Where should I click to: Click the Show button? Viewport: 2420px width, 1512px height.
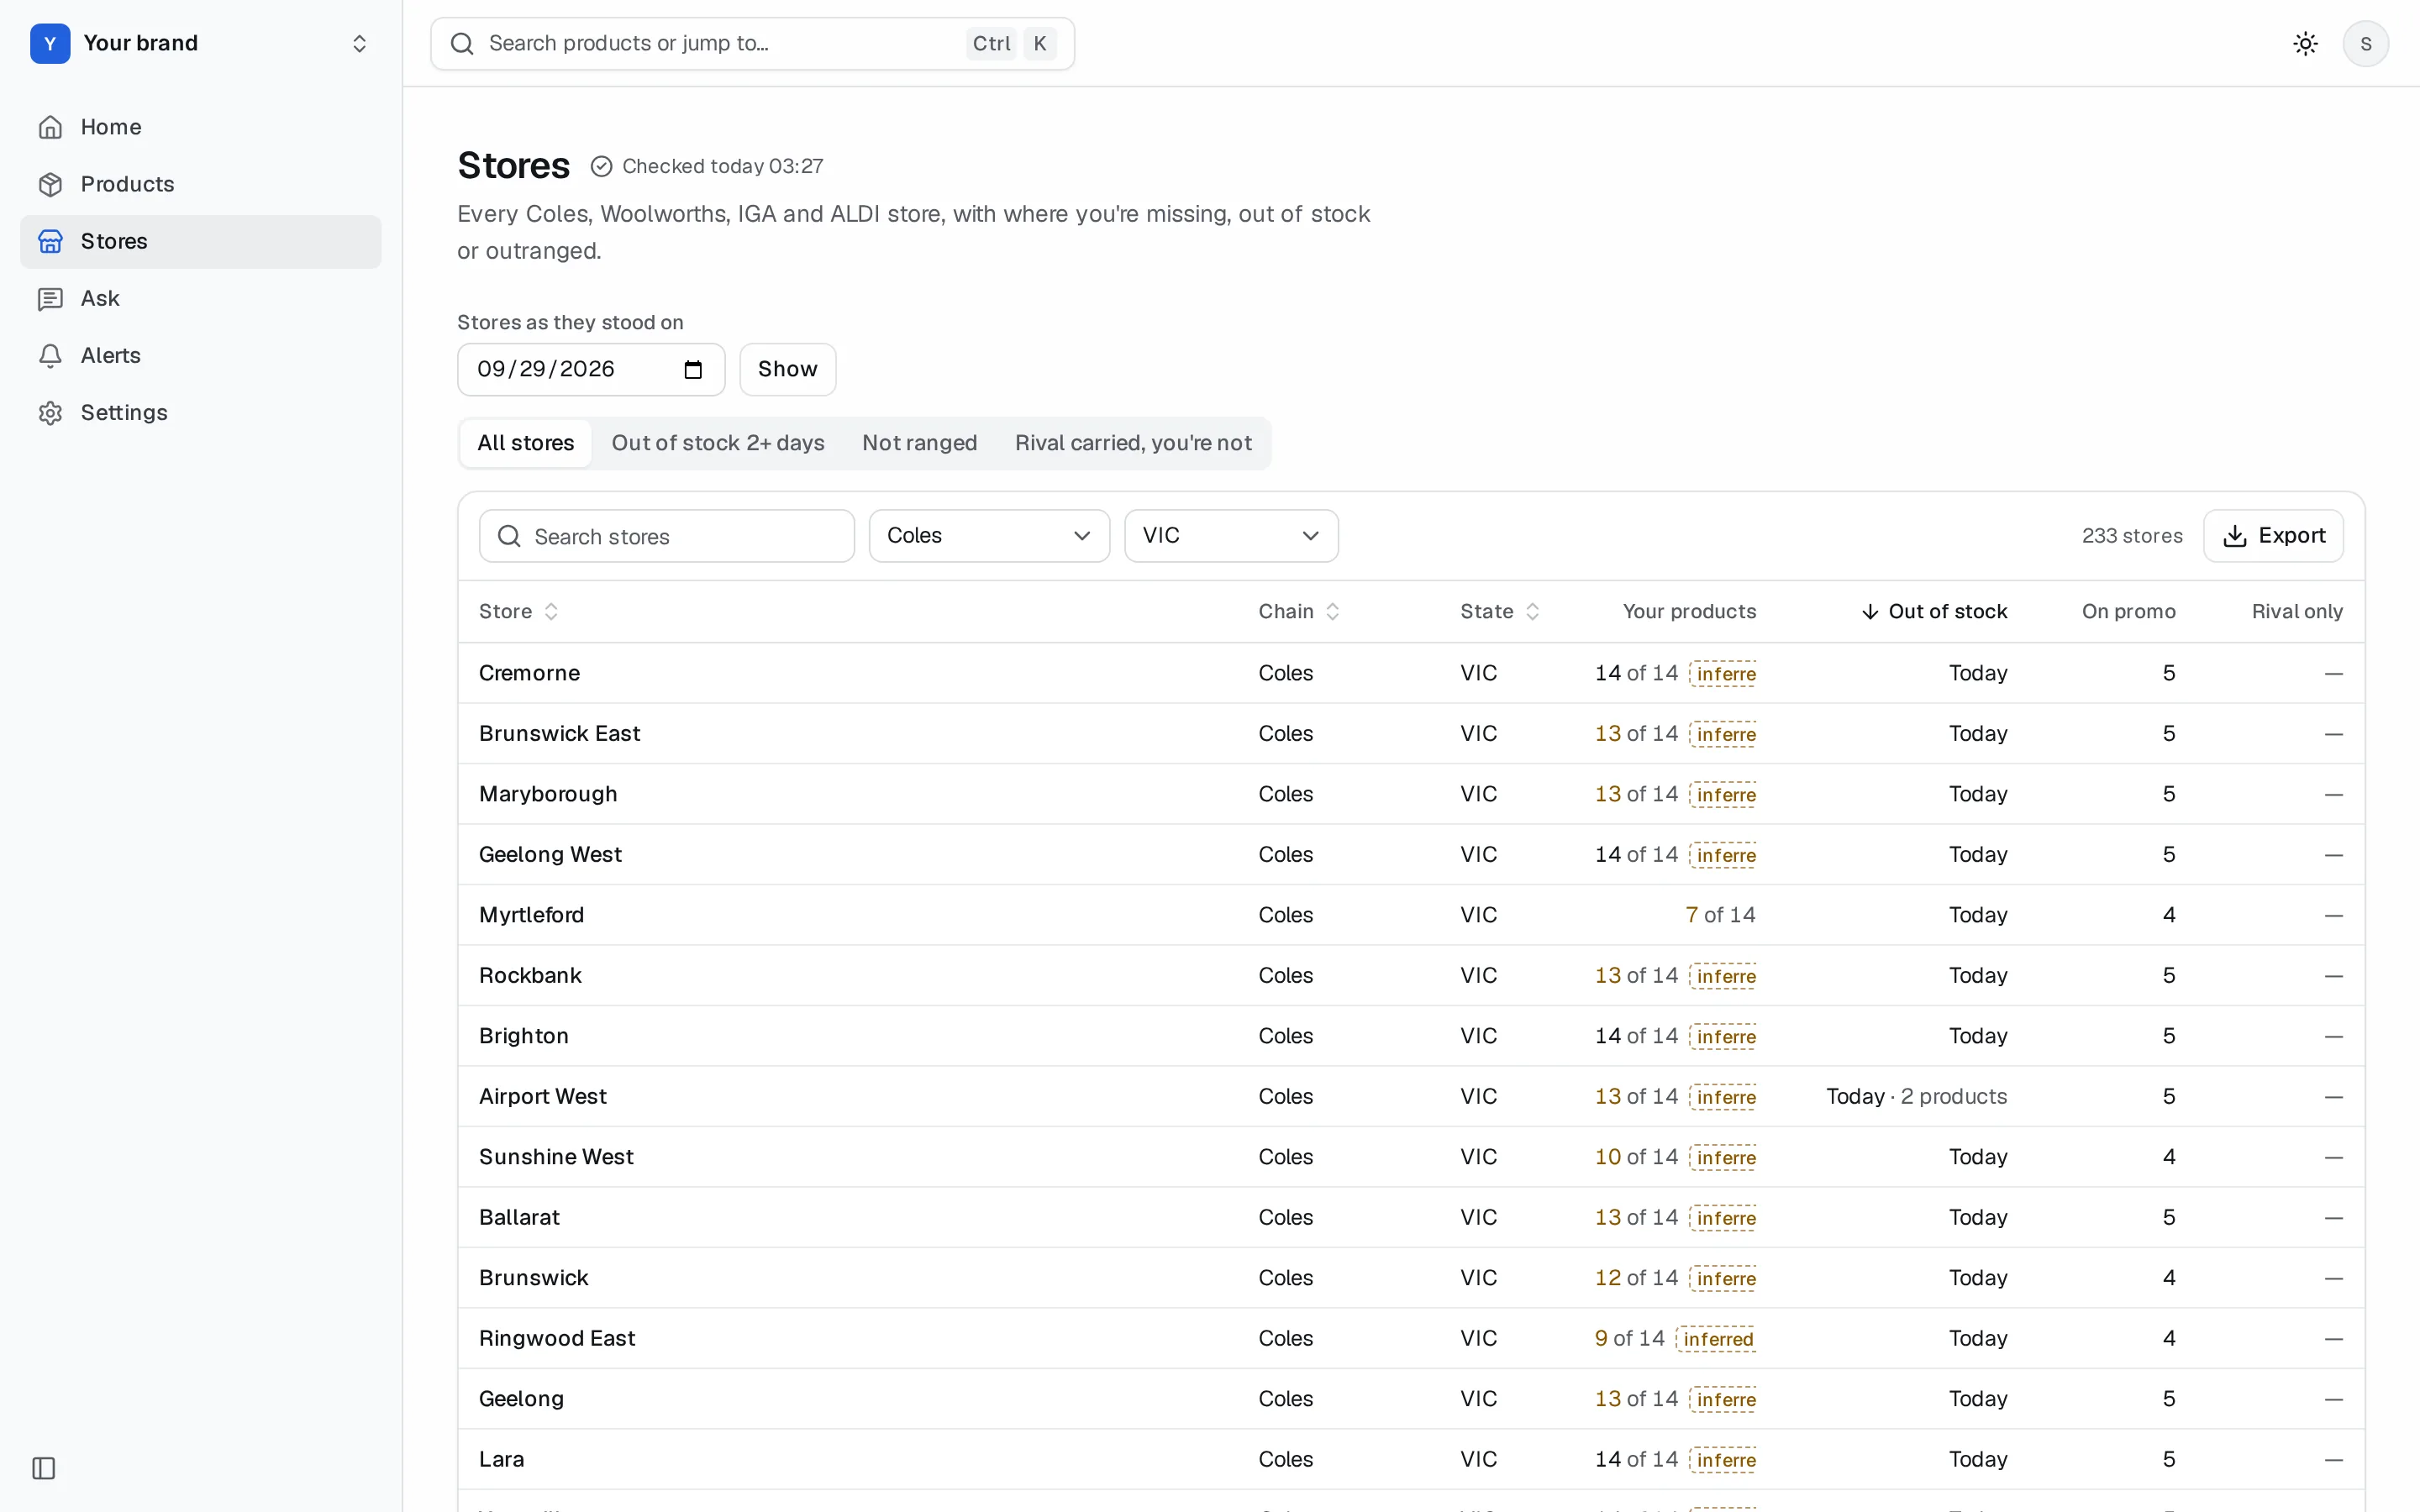[787, 370]
